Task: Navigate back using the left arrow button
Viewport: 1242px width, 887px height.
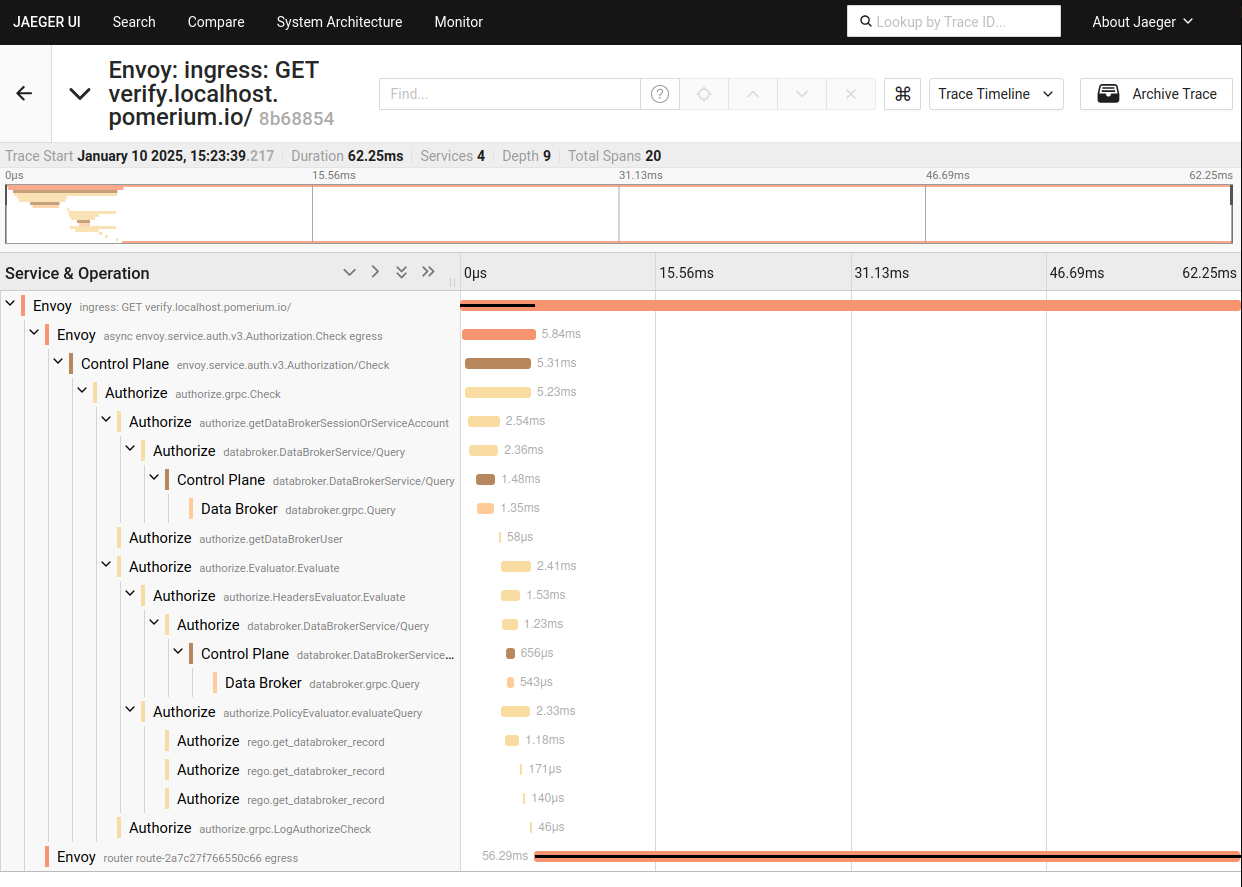Action: (x=24, y=93)
